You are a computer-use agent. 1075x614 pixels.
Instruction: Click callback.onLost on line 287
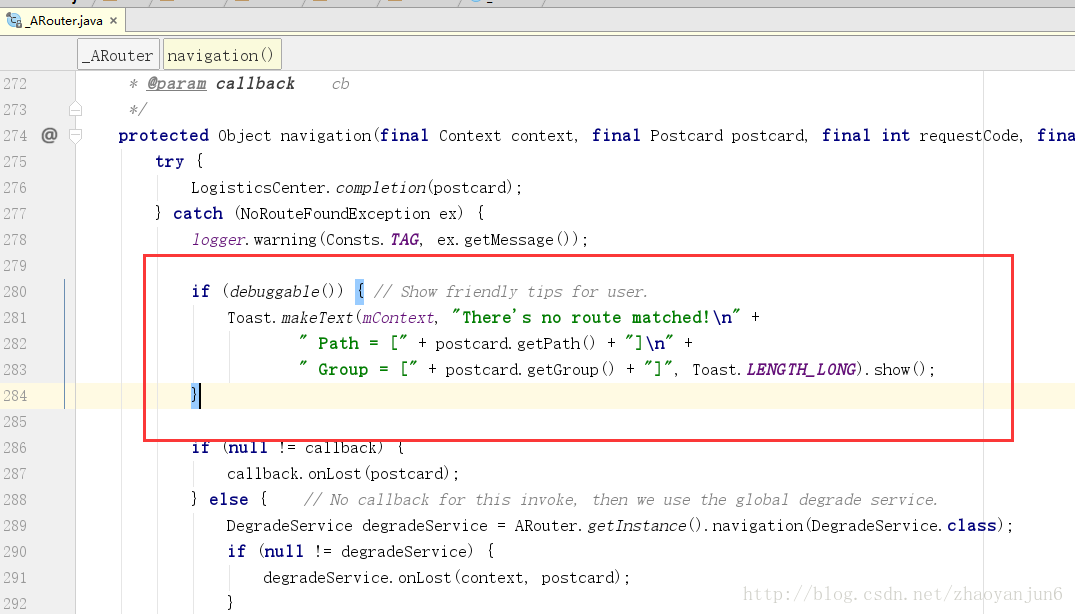coord(293,474)
